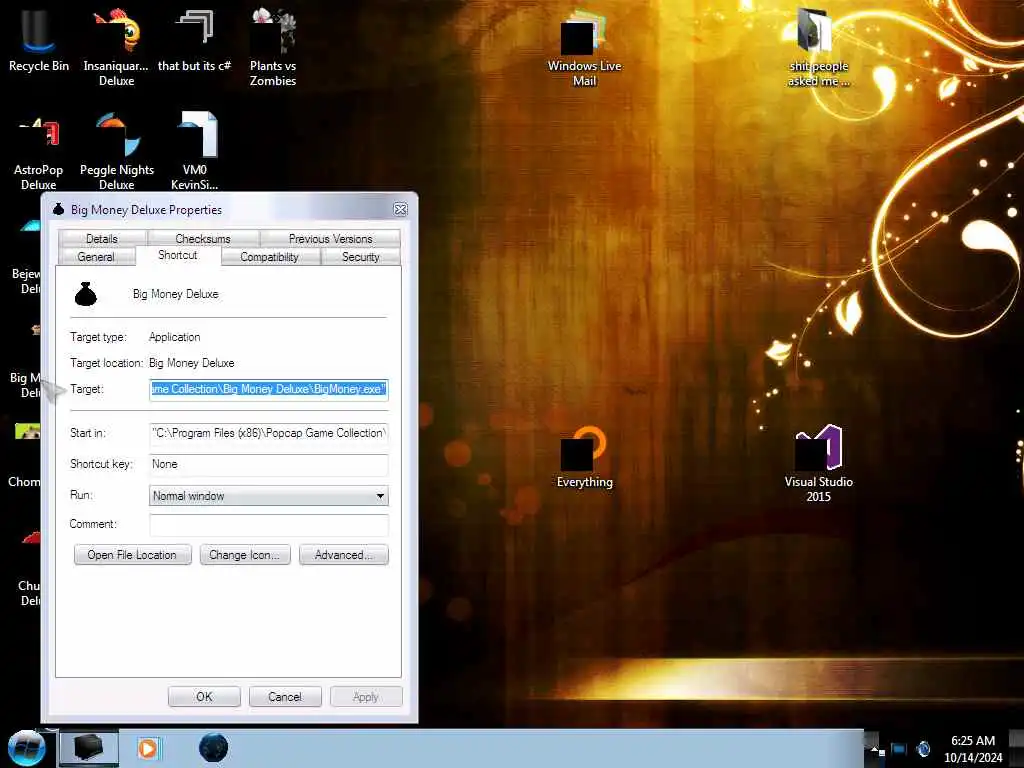This screenshot has height=768, width=1024.
Task: Click the Change Icon... button
Action: (245, 554)
